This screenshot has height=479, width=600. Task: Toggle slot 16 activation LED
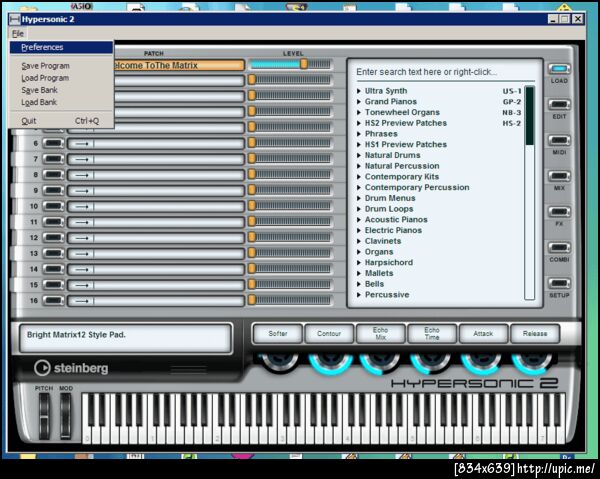(53, 301)
